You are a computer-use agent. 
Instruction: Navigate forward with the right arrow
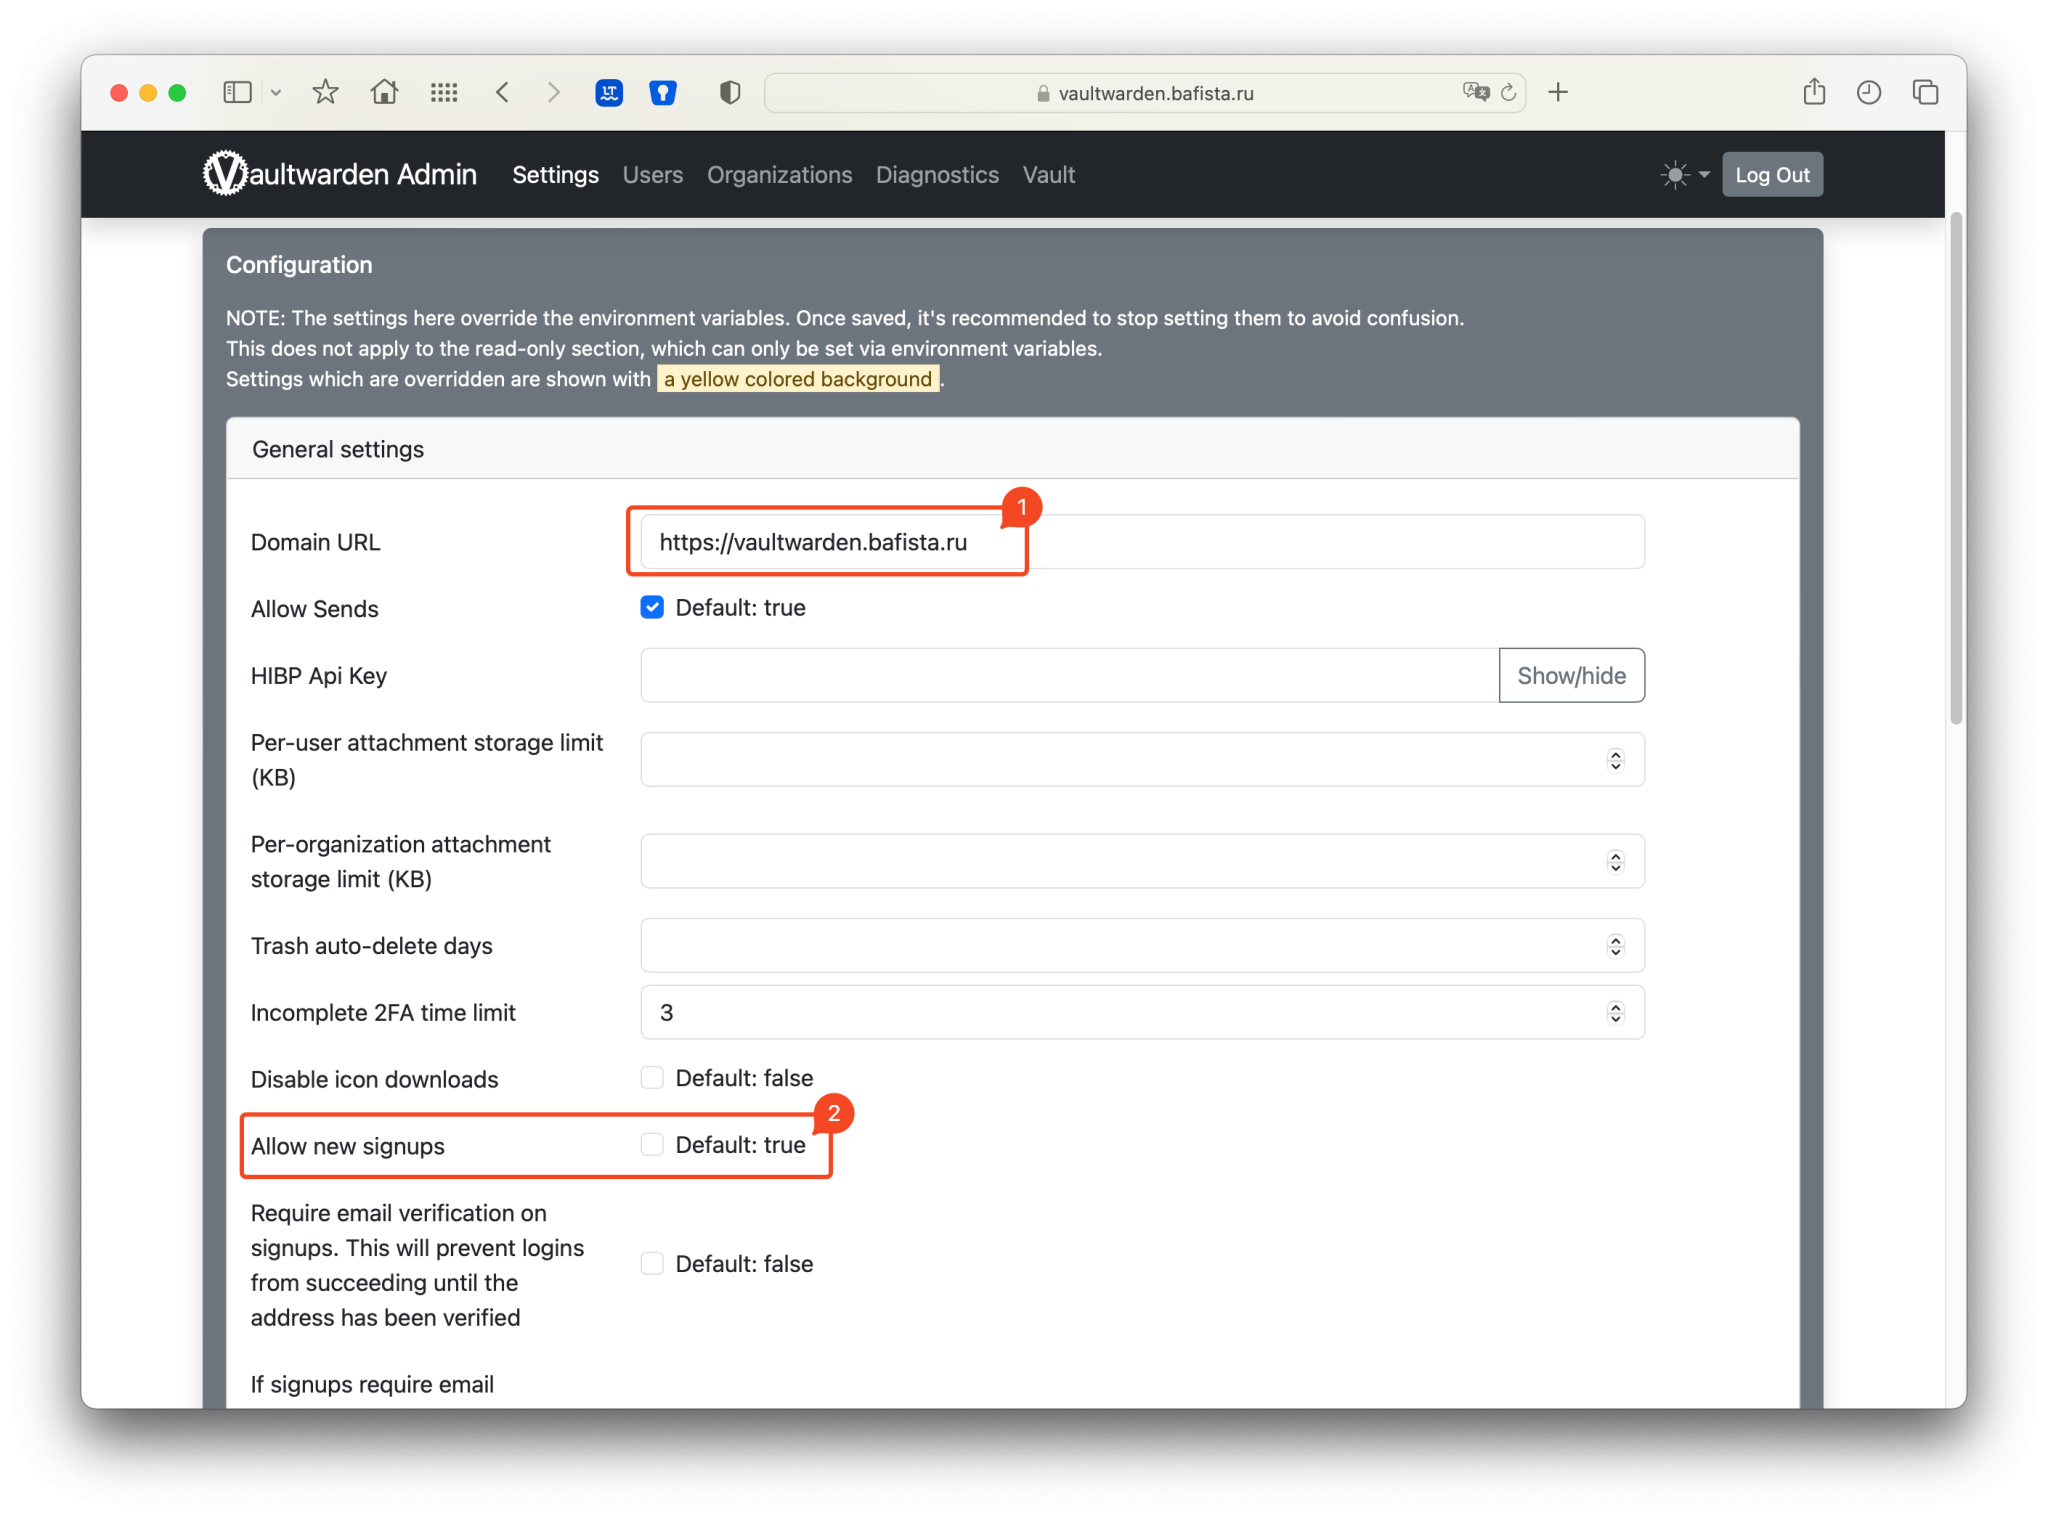(x=553, y=93)
